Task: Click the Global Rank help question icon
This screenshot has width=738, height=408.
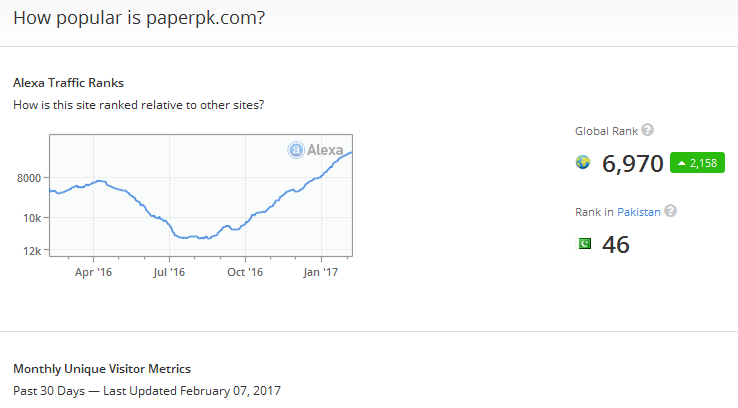Action: 648,130
